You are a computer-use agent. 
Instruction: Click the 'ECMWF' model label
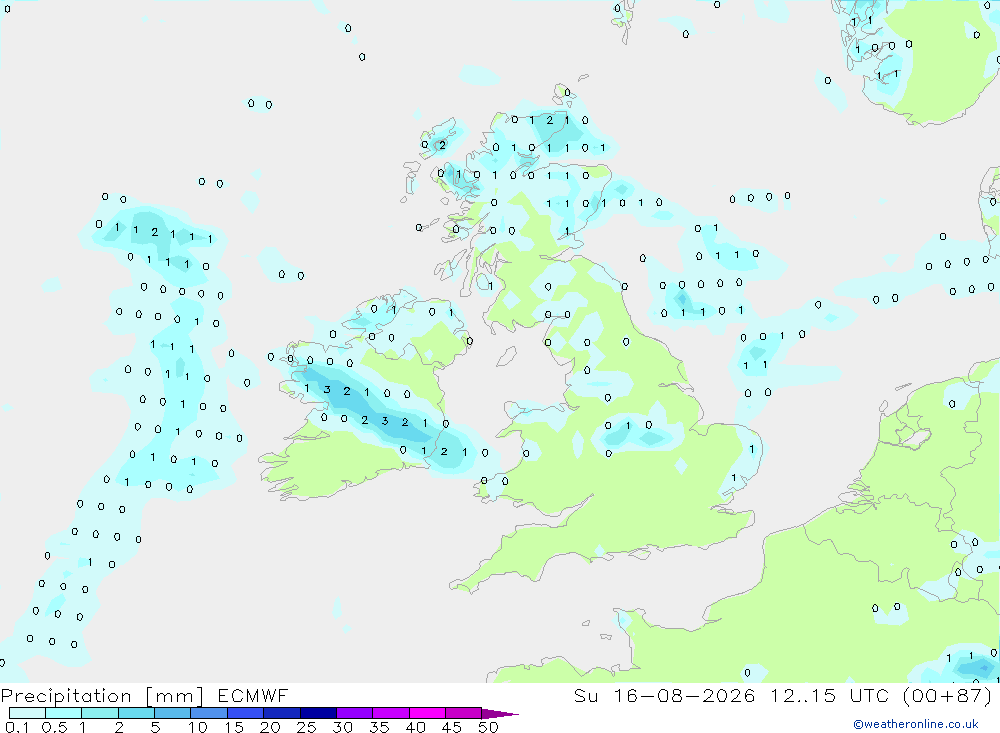tap(253, 695)
